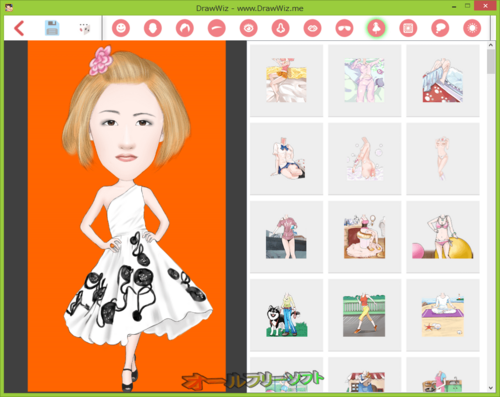Open the eye category
The width and height of the screenshot is (500, 397).
248,28
